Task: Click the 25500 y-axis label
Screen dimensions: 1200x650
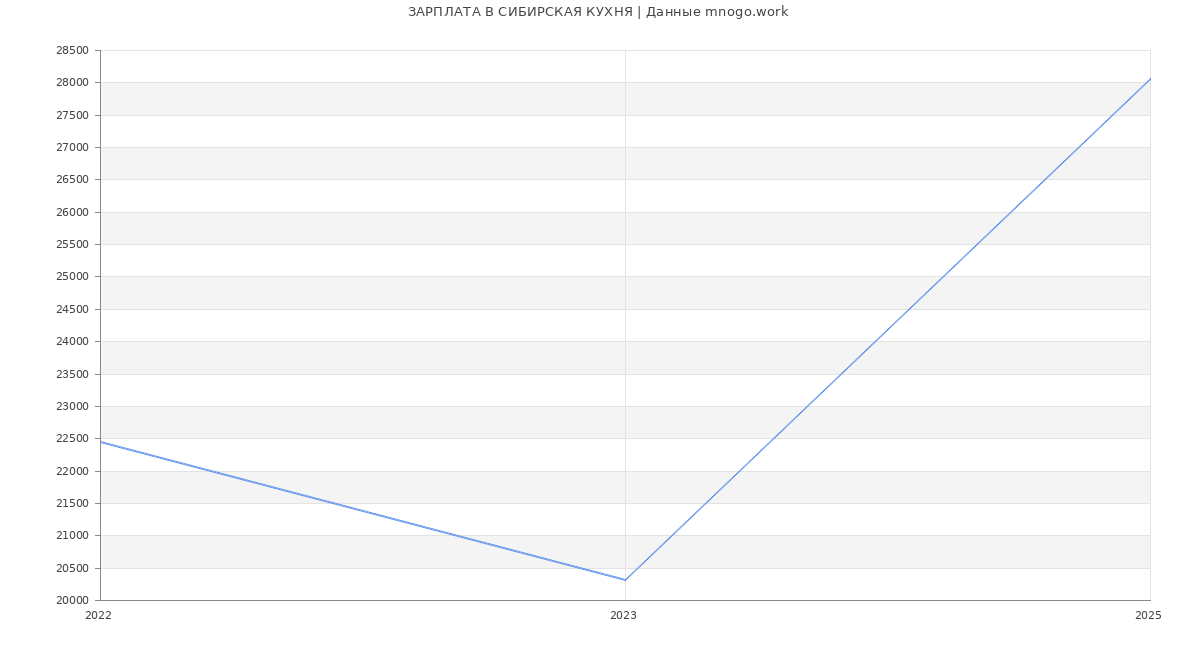Action: tap(72, 245)
